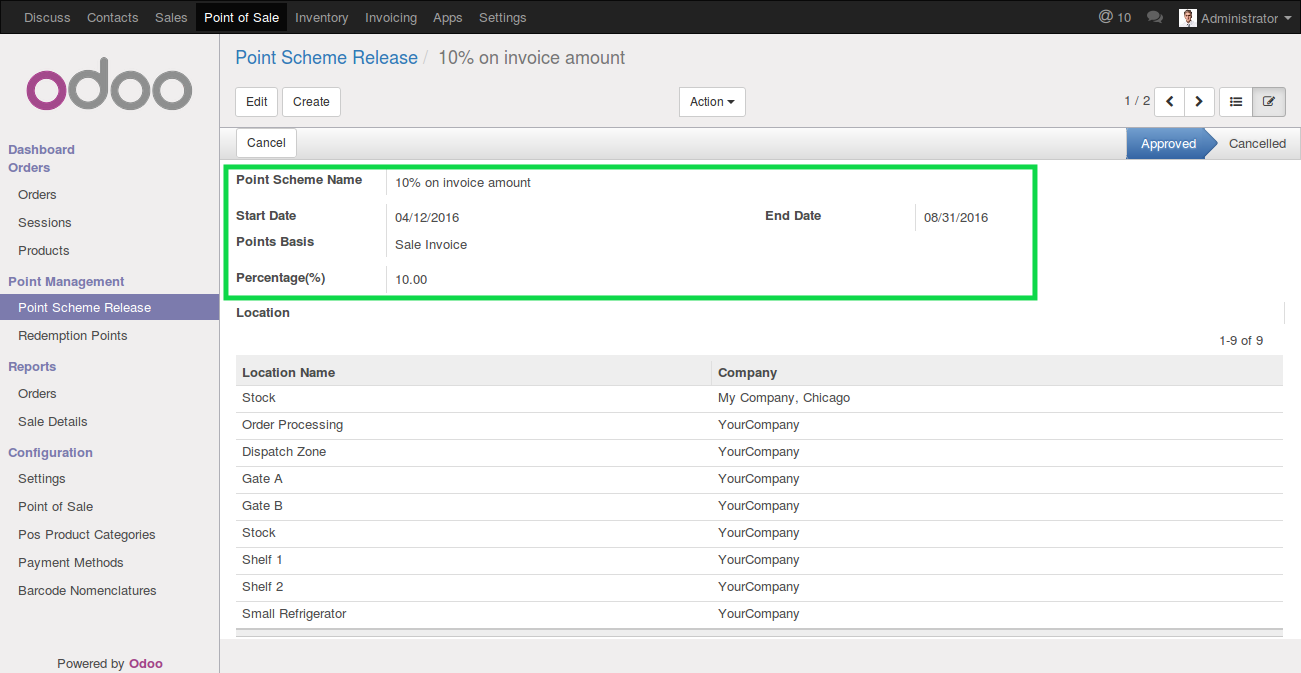This screenshot has width=1301, height=673.
Task: Click the percentage value 10.00
Action: click(411, 279)
